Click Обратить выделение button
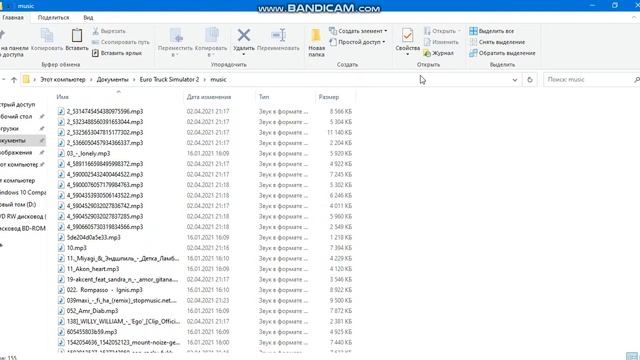The height and width of the screenshot is (360, 640). pyautogui.click(x=502, y=53)
